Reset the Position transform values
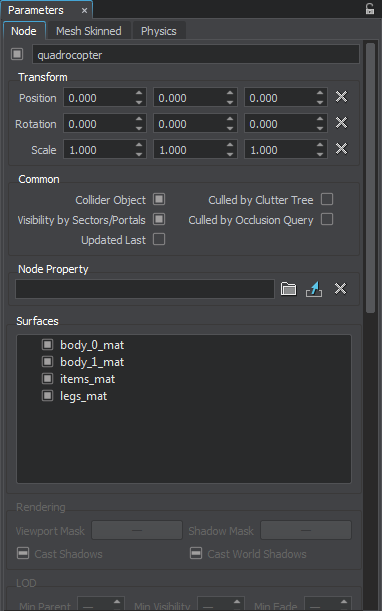This screenshot has height=611, width=382. pyautogui.click(x=341, y=97)
